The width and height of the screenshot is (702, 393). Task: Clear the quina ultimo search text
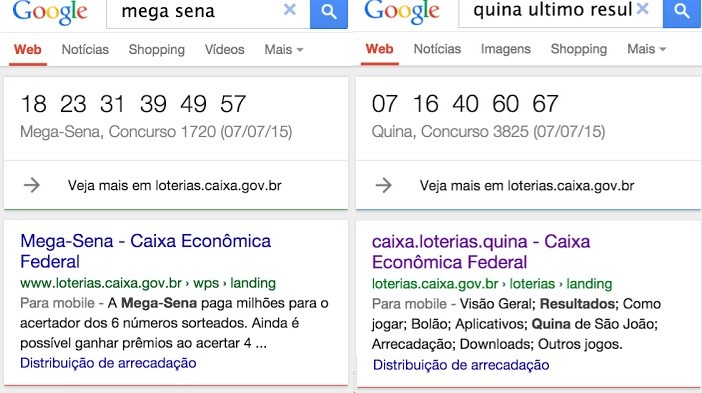[642, 8]
